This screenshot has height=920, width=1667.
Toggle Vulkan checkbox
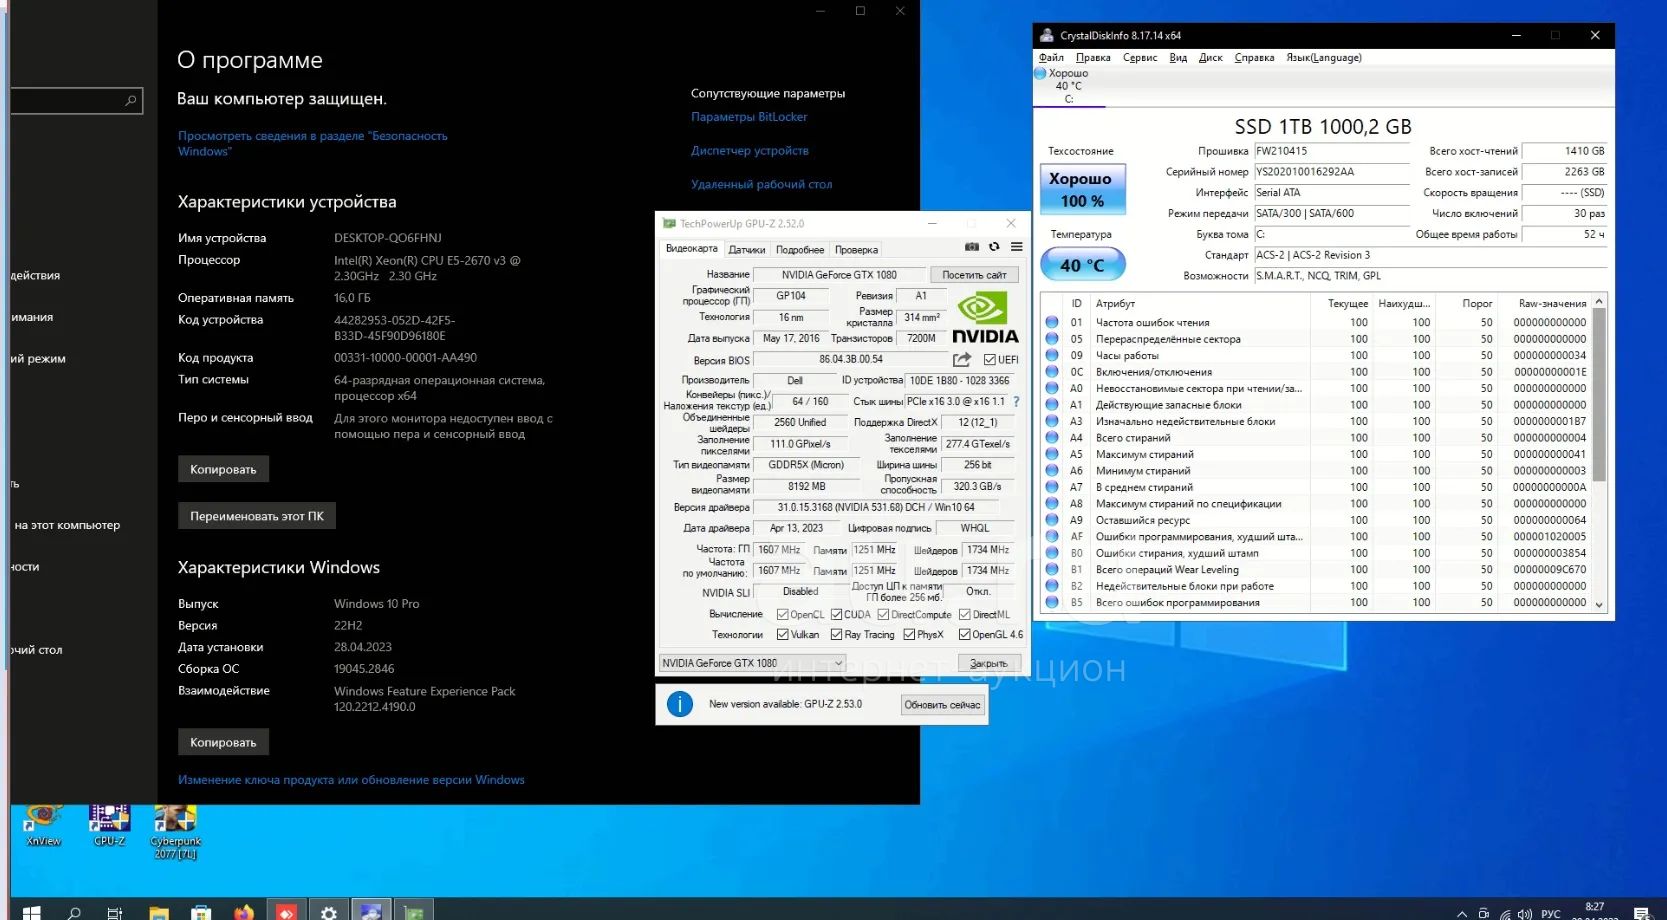[782, 635]
